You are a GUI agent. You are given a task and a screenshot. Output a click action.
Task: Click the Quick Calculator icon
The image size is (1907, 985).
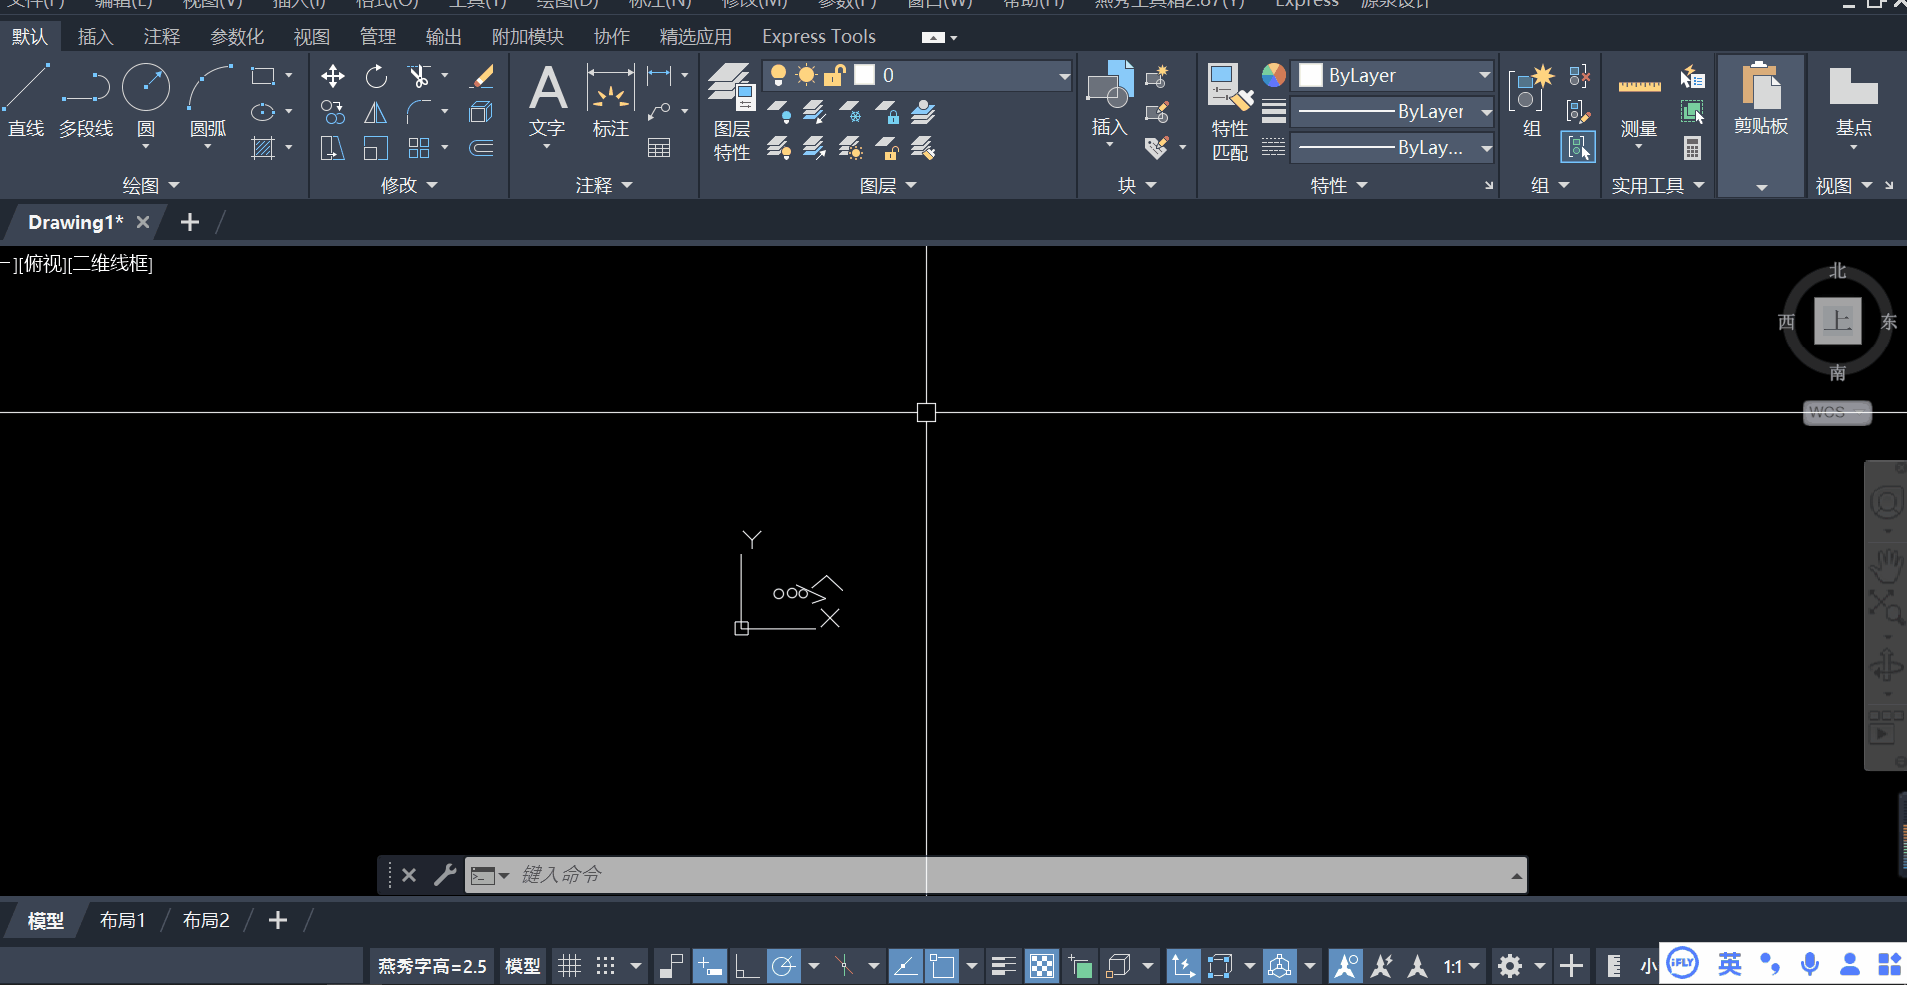[x=1692, y=148]
